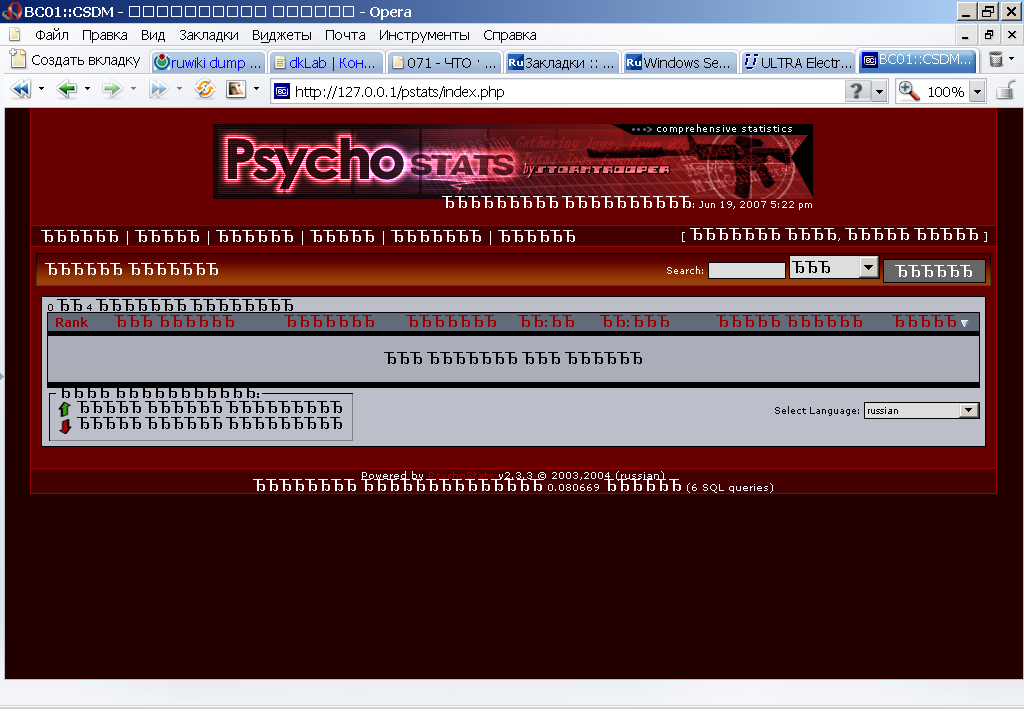Reload the page with refresh icon
The width and height of the screenshot is (1024, 709).
coord(204,89)
